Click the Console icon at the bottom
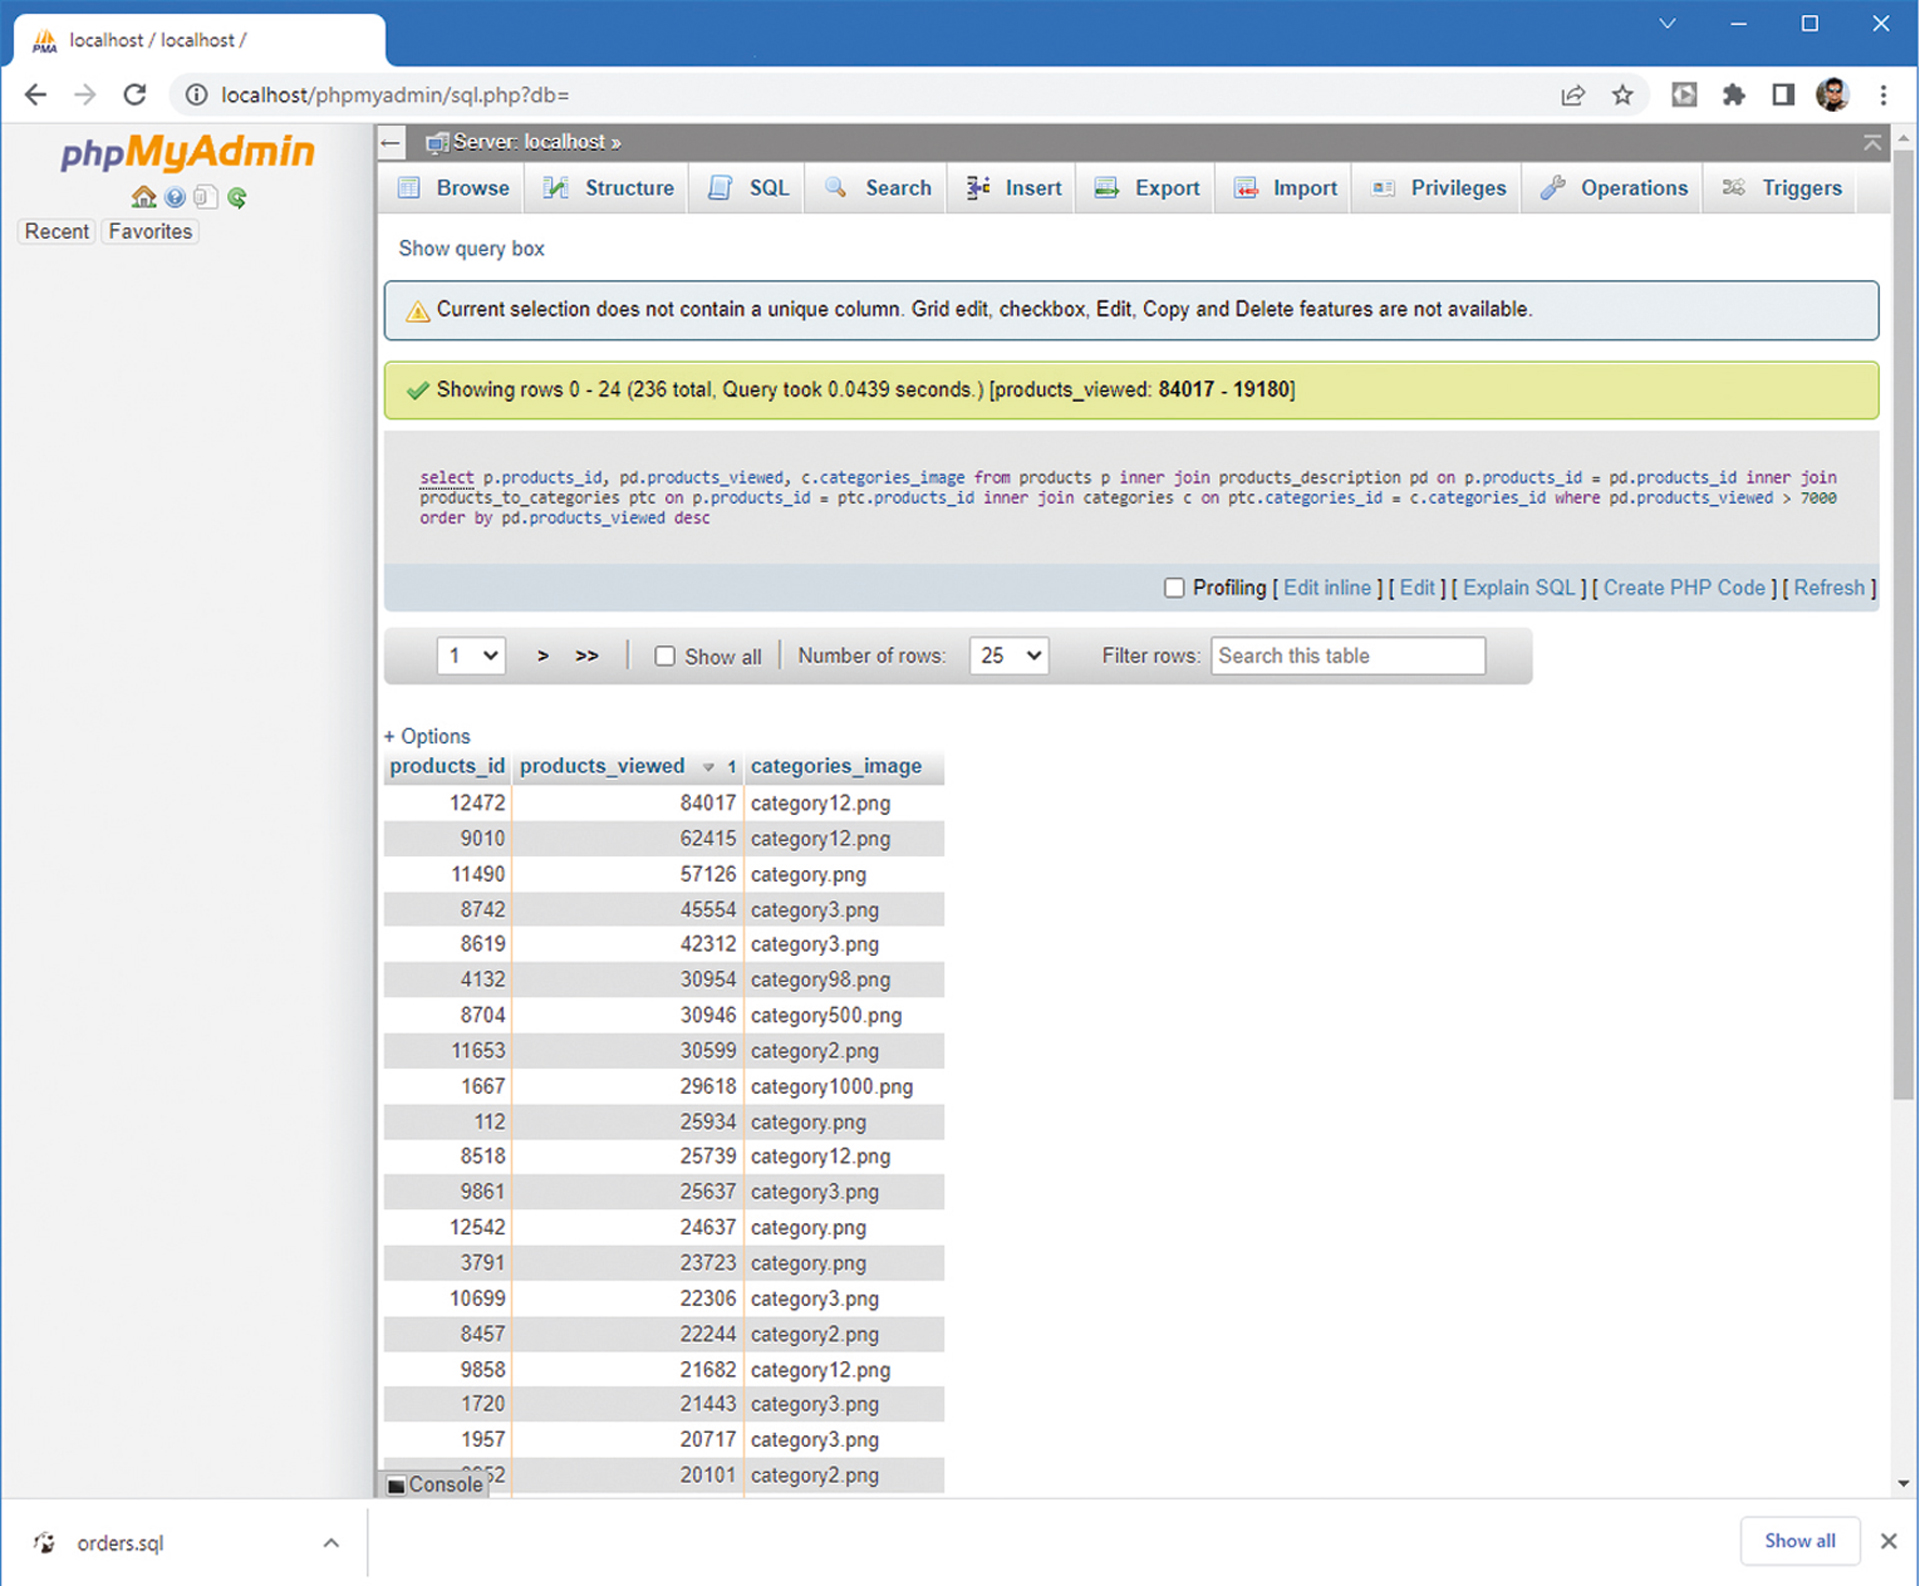This screenshot has height=1586, width=1920. [x=397, y=1485]
